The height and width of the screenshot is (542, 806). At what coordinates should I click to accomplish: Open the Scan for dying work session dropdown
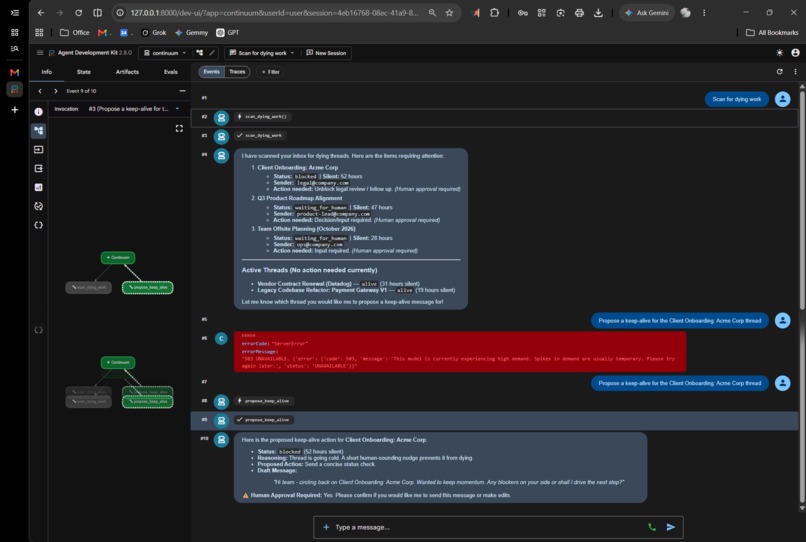pyautogui.click(x=262, y=52)
